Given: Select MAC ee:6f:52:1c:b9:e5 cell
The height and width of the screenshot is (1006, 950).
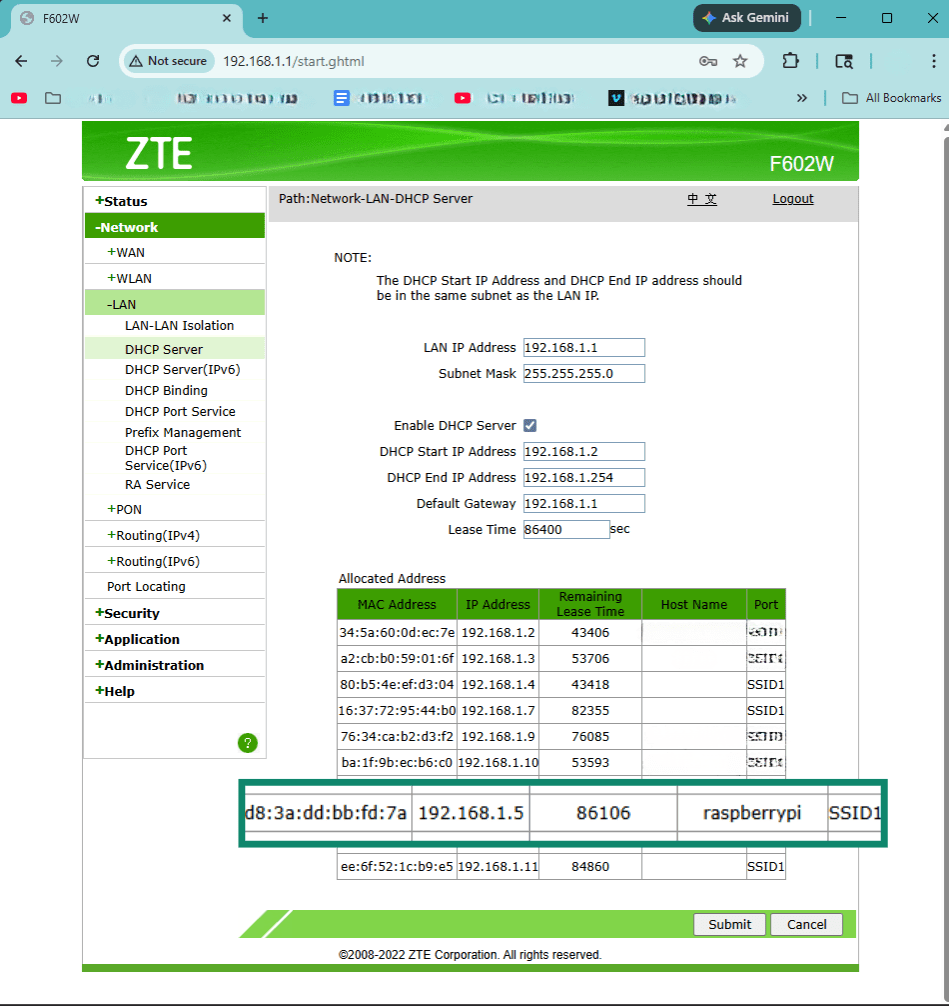Looking at the screenshot, I should (397, 867).
